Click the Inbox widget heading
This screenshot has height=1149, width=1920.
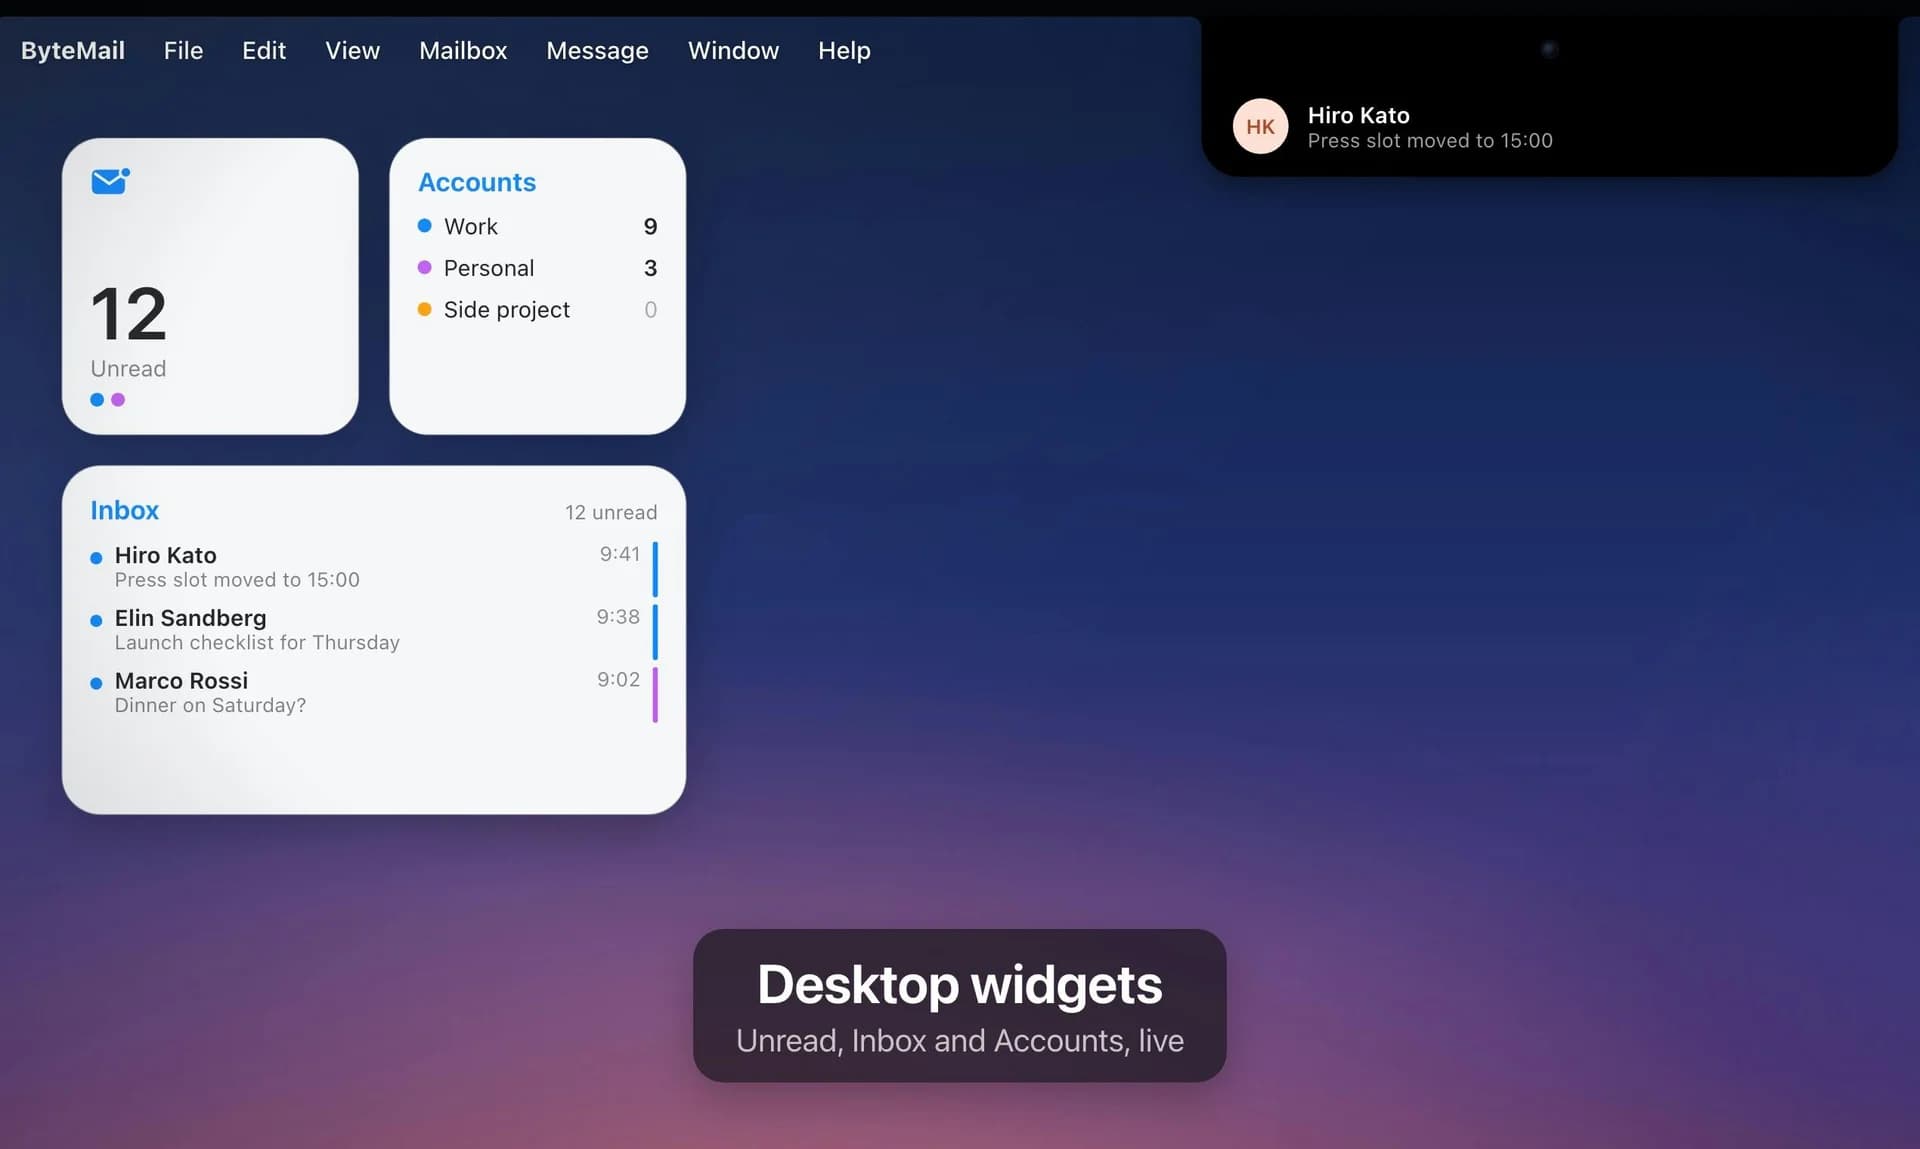(x=125, y=510)
